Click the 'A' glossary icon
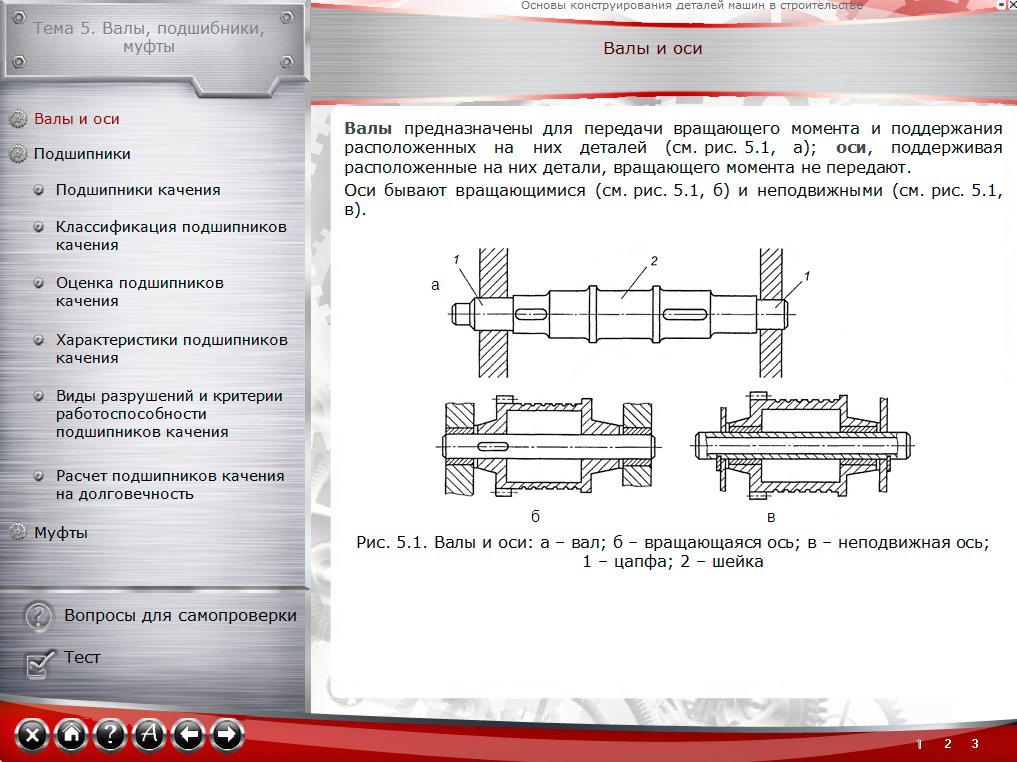 pos(149,736)
